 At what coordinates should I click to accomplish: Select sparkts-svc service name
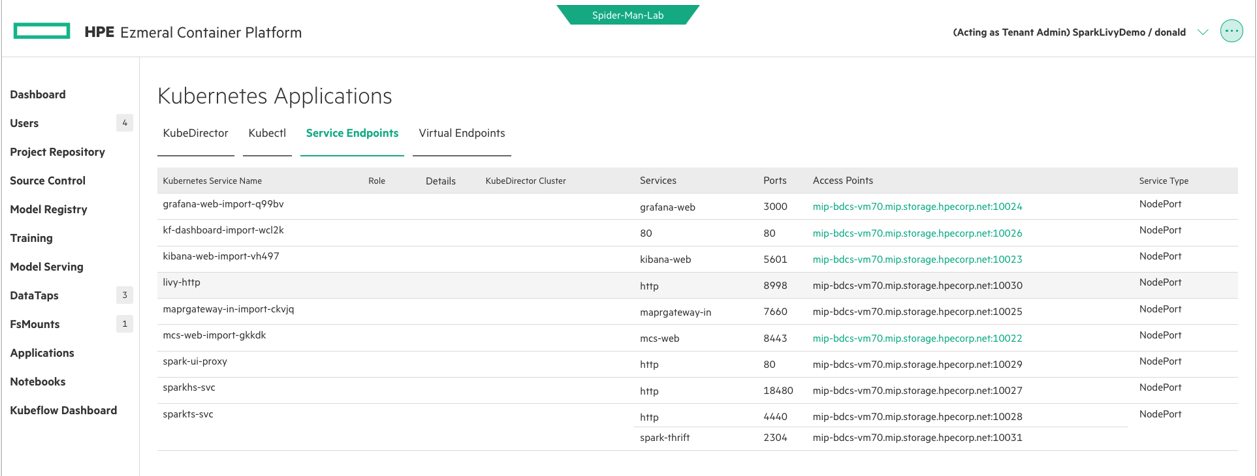point(188,414)
